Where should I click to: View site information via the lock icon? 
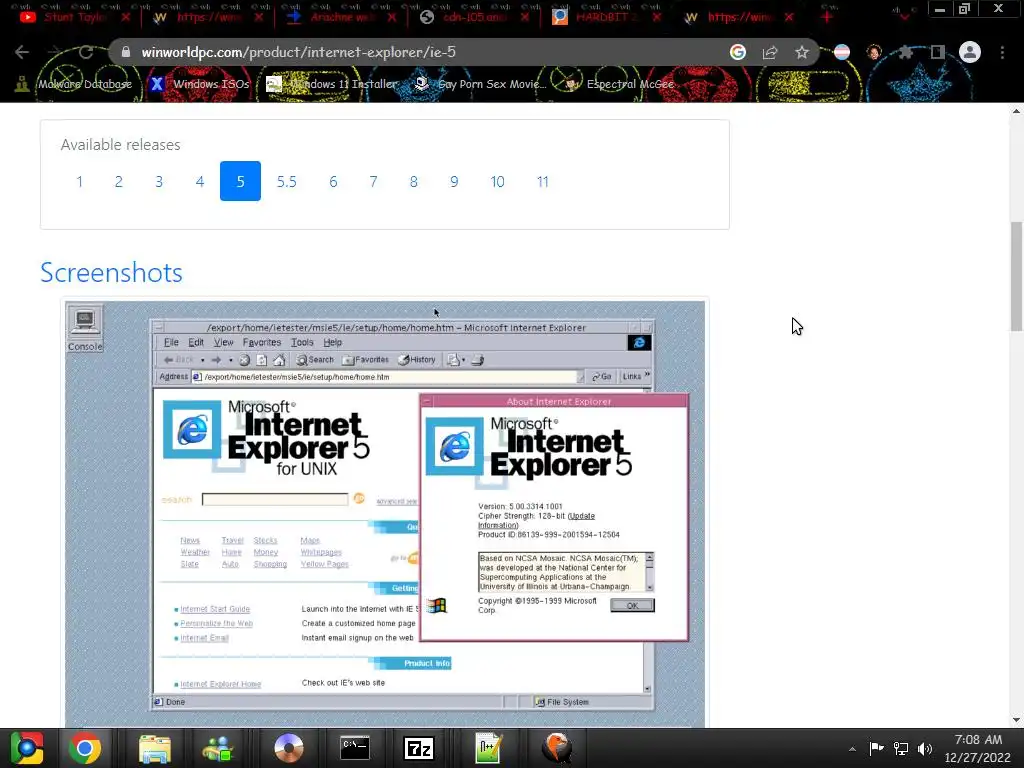[x=126, y=52]
